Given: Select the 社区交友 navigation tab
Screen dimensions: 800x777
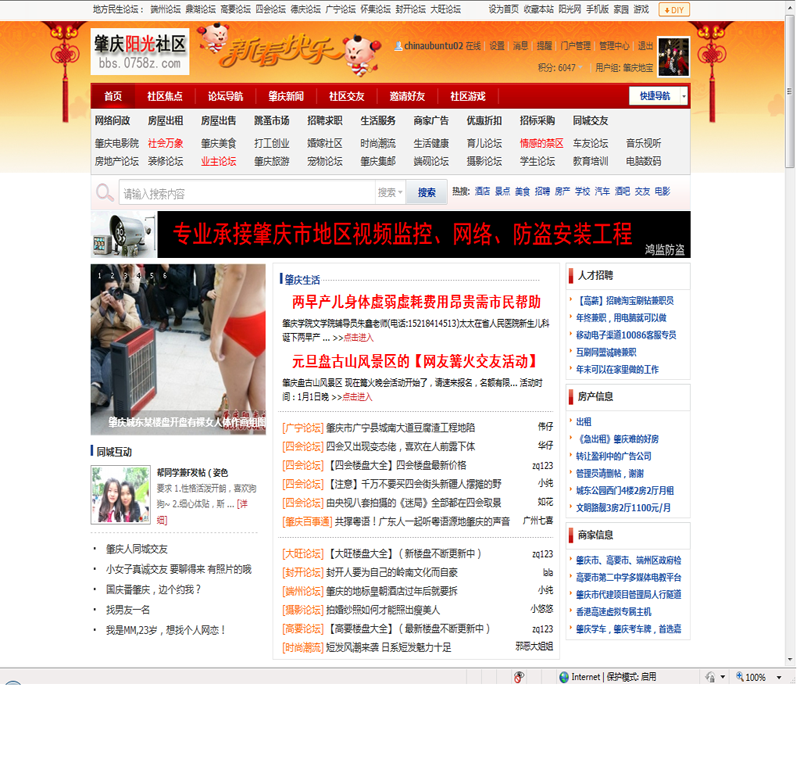Looking at the screenshot, I should click(346, 96).
